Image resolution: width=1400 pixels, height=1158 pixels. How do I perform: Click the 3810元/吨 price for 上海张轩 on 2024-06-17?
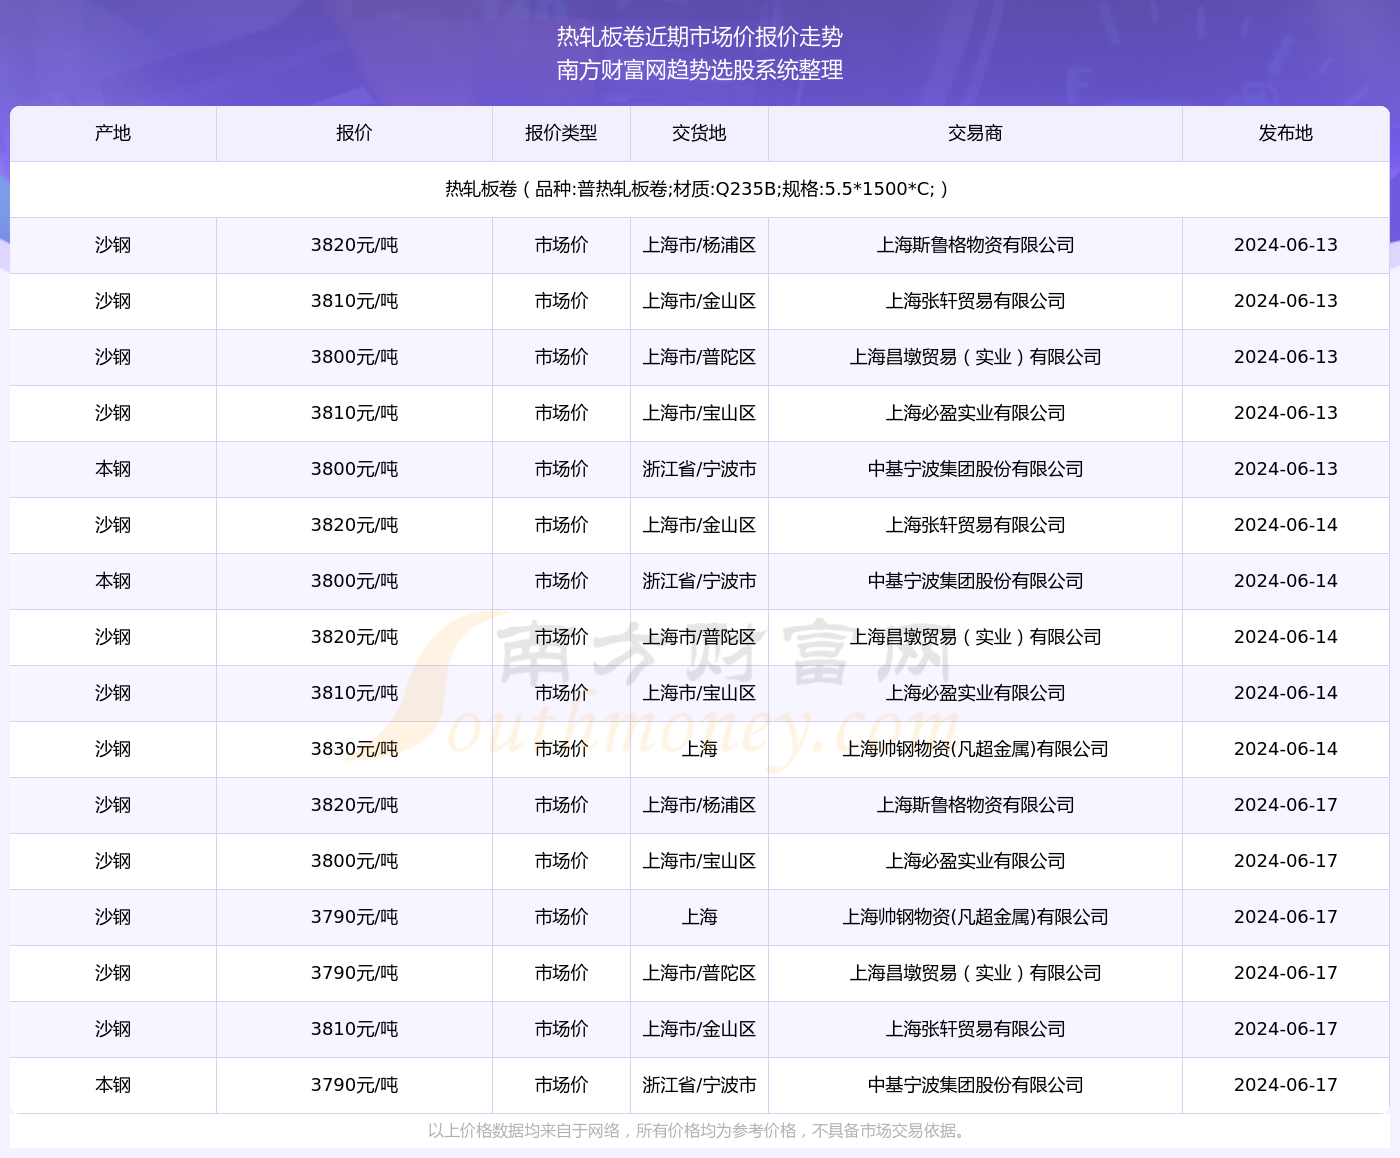click(354, 1029)
